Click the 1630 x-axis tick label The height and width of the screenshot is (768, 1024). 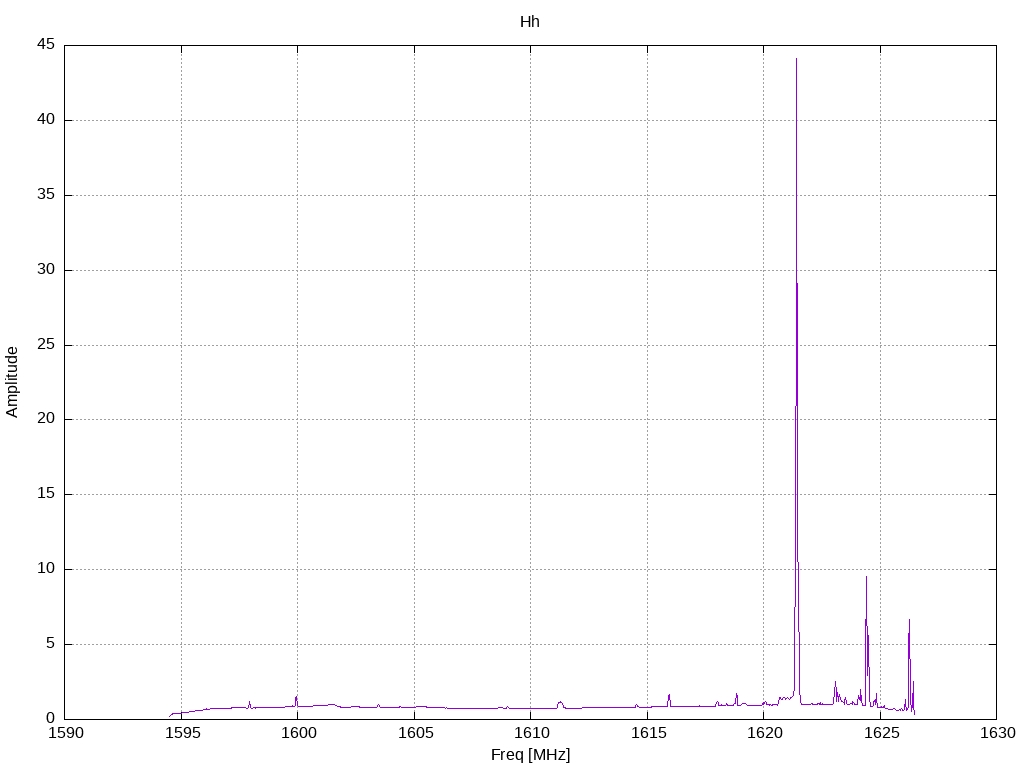pyautogui.click(x=998, y=733)
